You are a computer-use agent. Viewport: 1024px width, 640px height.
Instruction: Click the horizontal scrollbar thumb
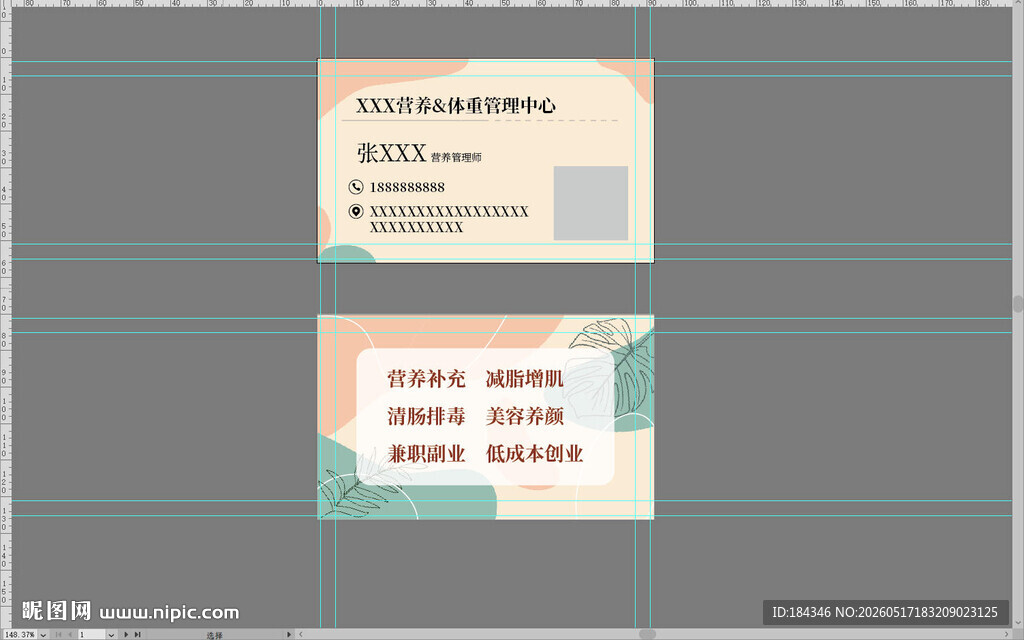[x=647, y=634]
